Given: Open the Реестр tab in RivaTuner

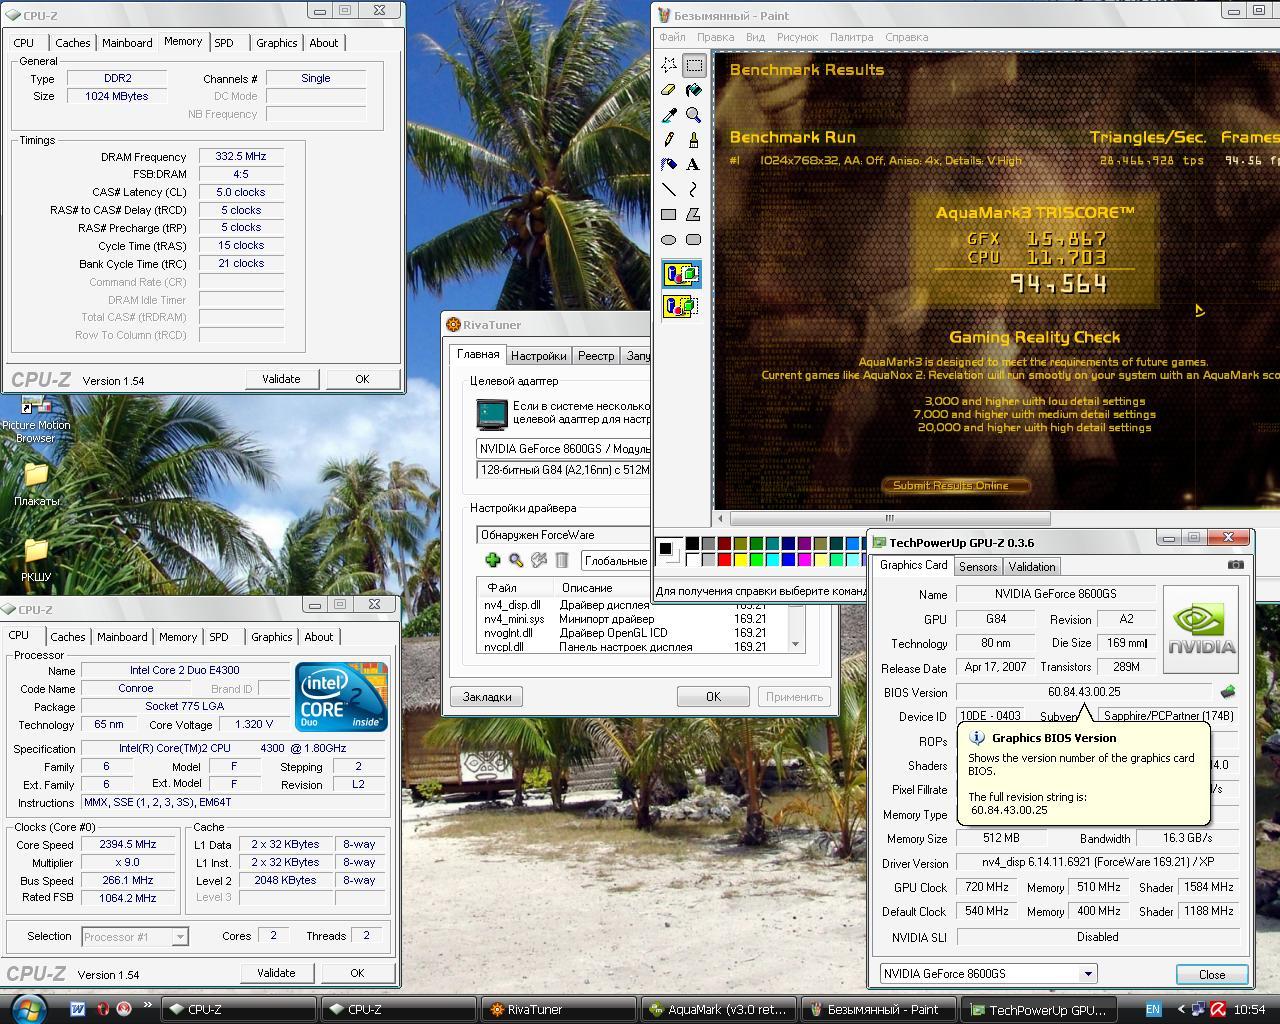Looking at the screenshot, I should (596, 356).
